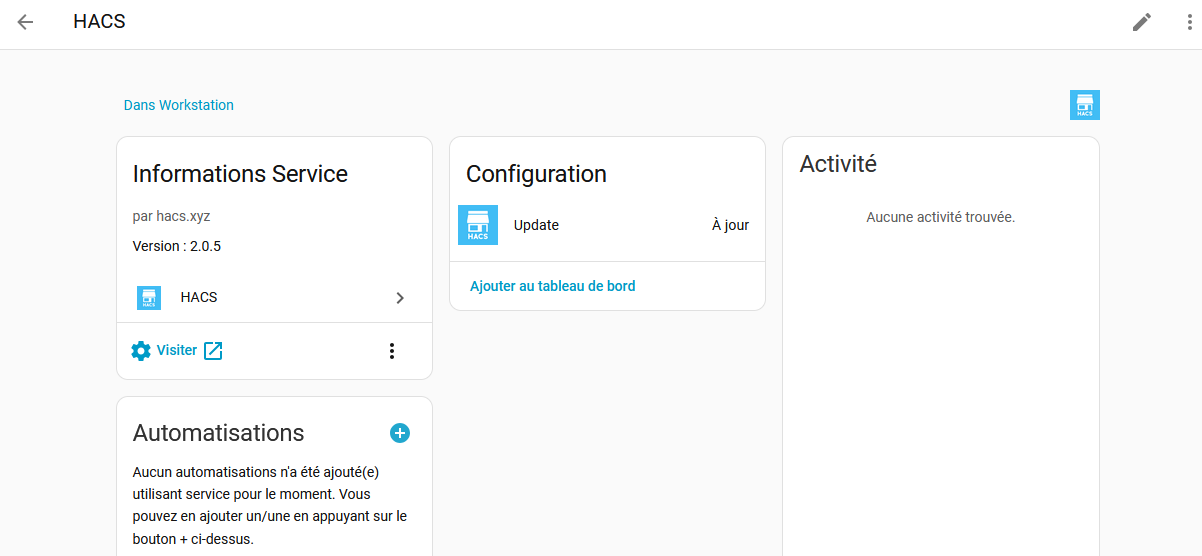Click the Version : 2.0.5 text
The width and height of the screenshot is (1202, 556).
click(177, 246)
